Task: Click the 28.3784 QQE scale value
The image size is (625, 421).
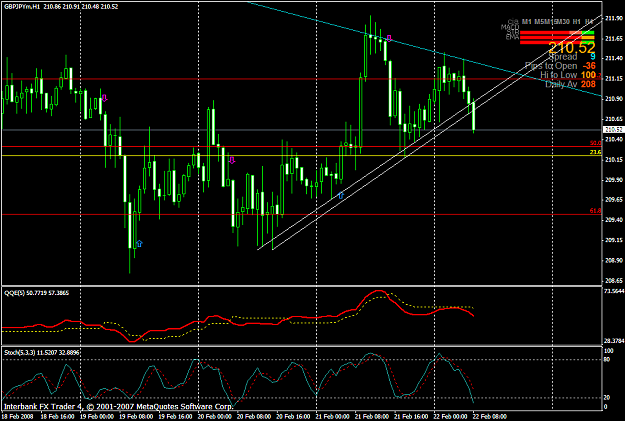Action: click(x=614, y=341)
